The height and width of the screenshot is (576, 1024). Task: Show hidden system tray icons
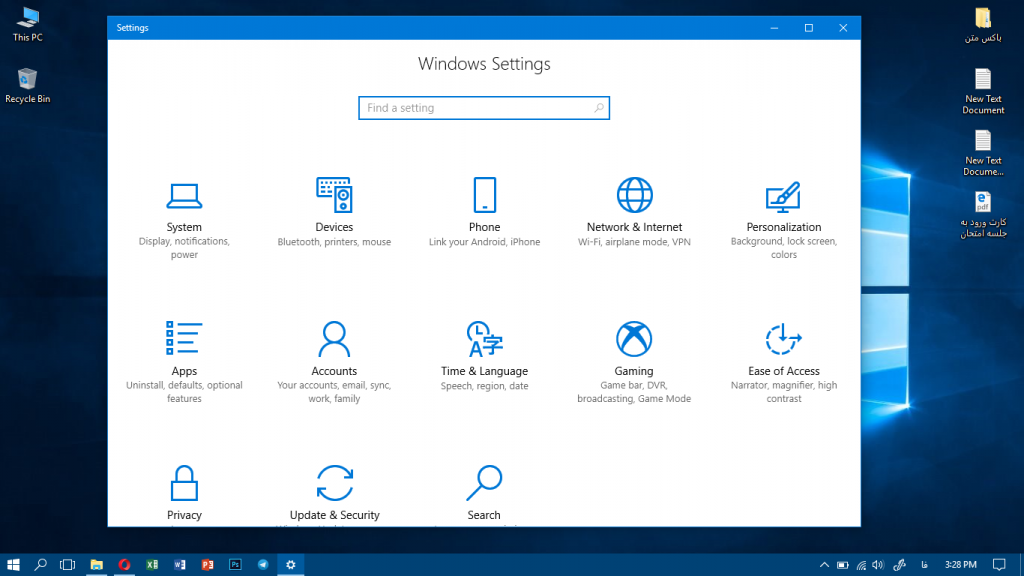coord(824,565)
